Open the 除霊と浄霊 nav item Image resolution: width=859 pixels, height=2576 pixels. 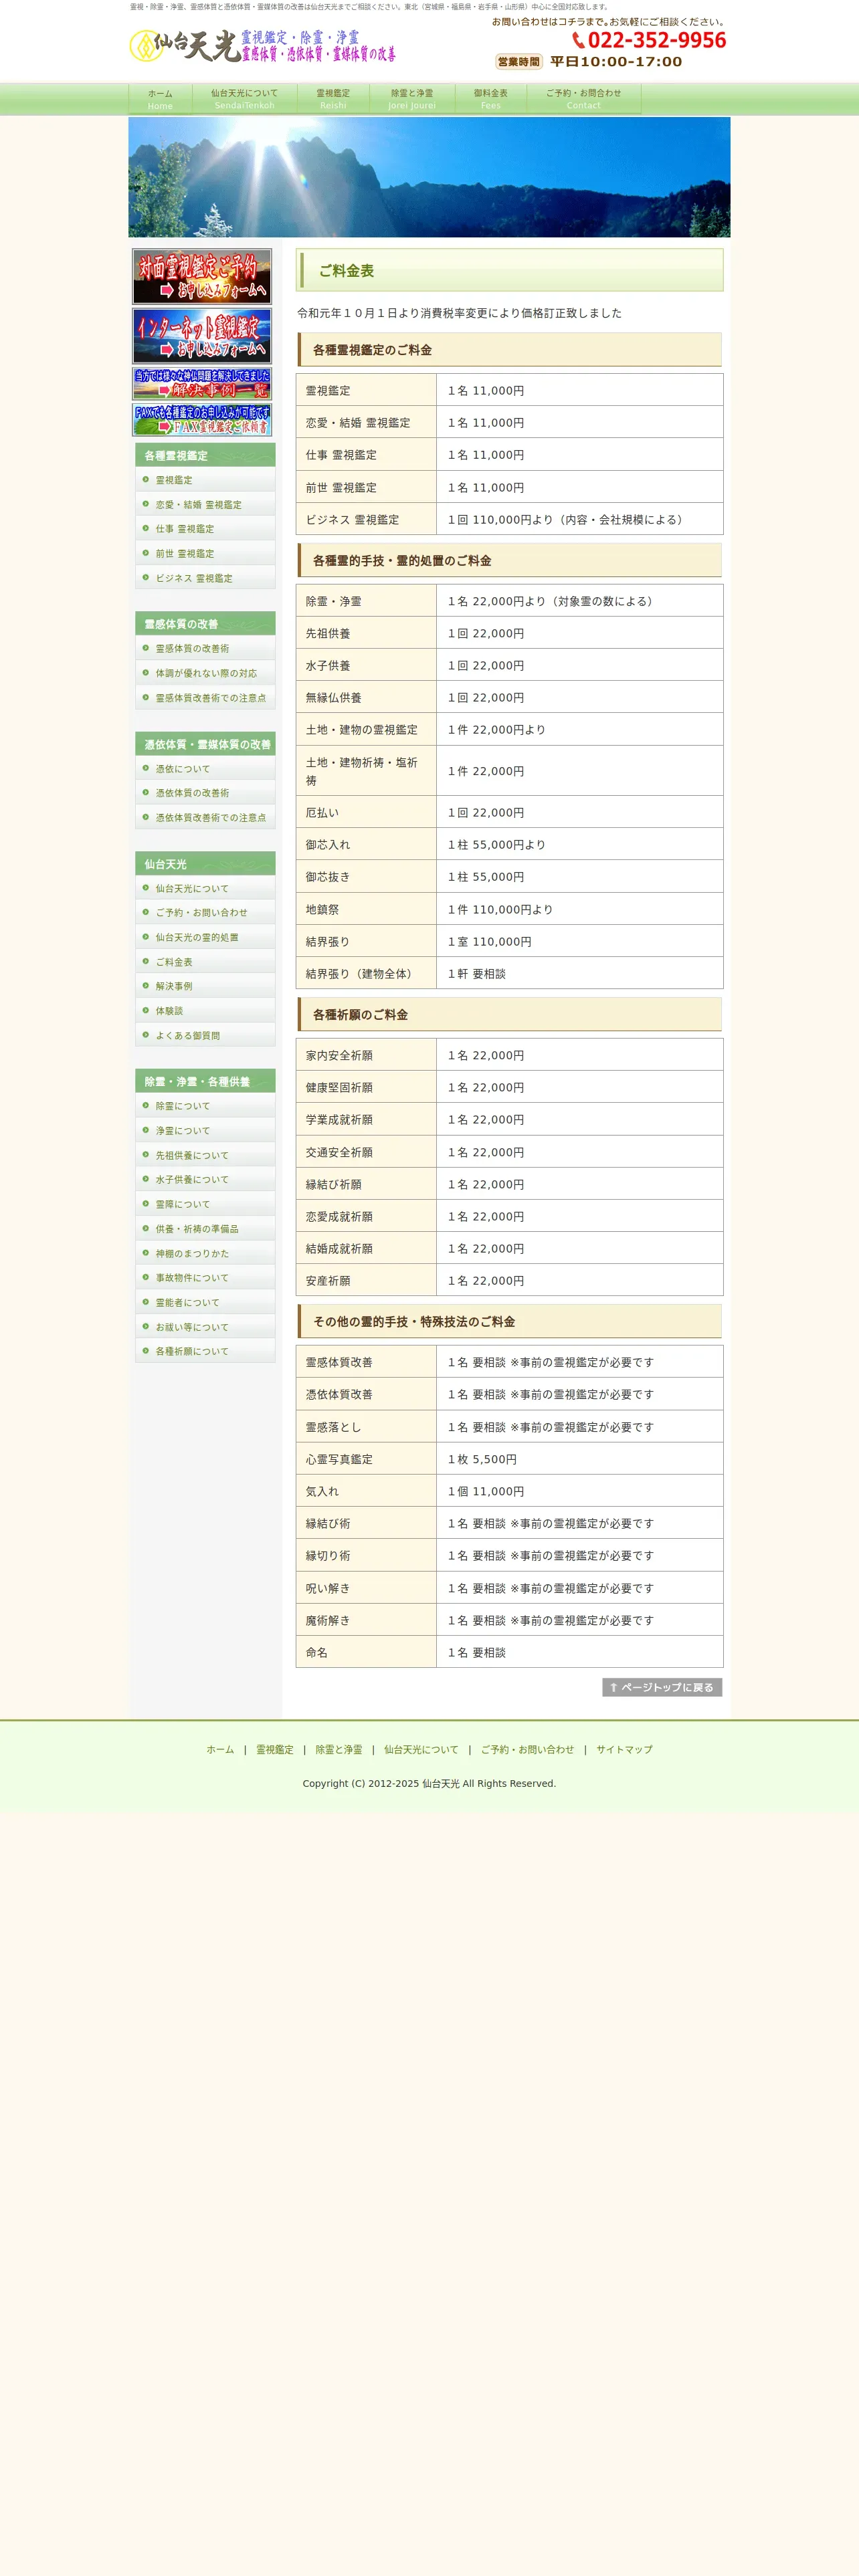pyautogui.click(x=412, y=99)
